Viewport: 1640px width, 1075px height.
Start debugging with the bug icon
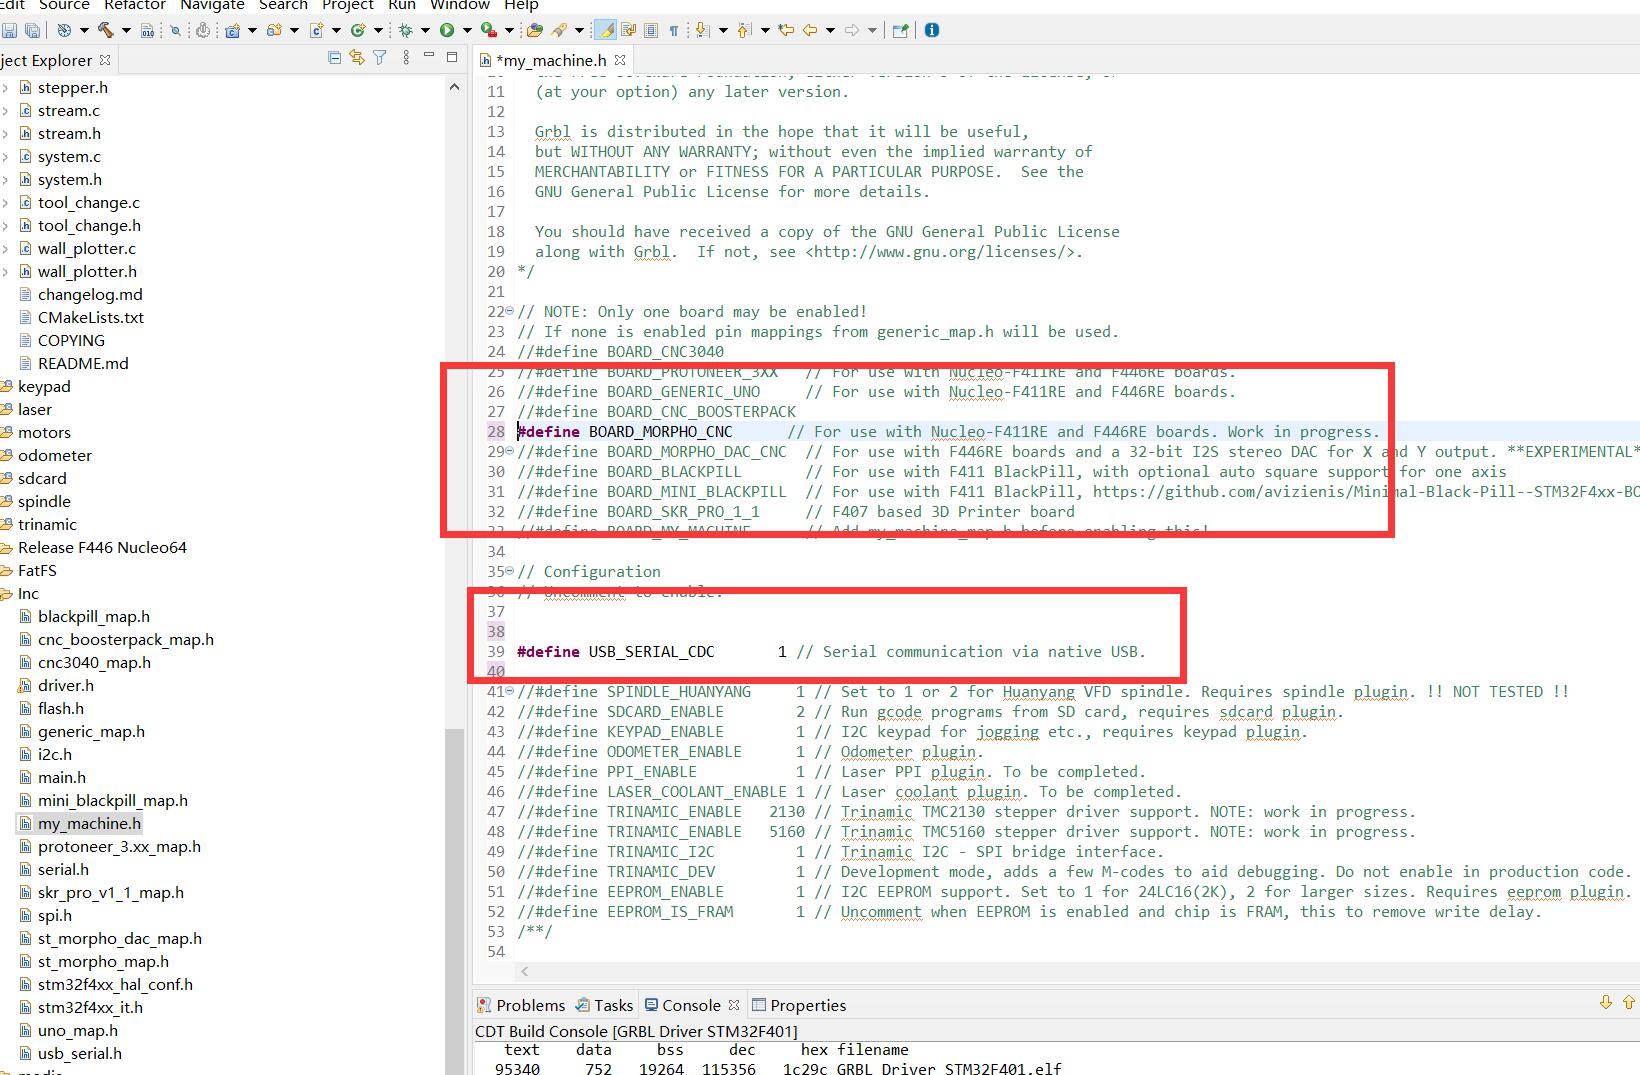point(405,30)
